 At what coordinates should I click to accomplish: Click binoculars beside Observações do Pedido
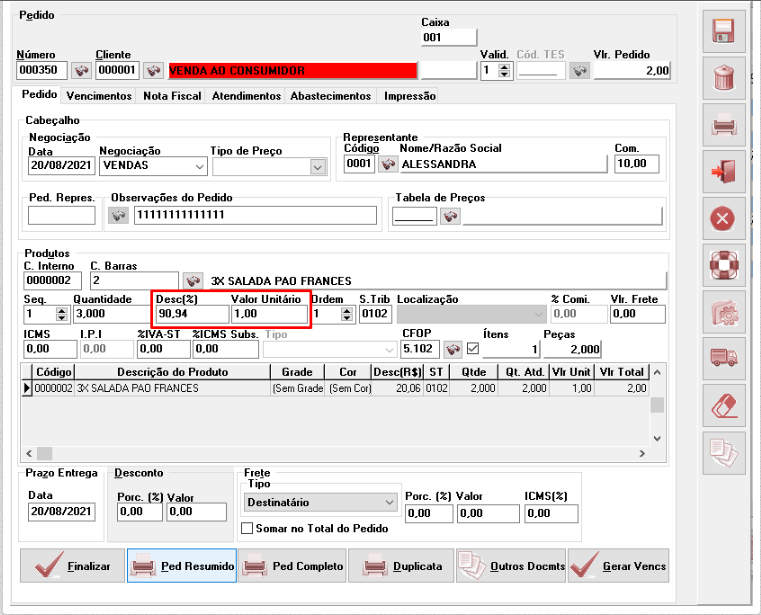click(118, 215)
